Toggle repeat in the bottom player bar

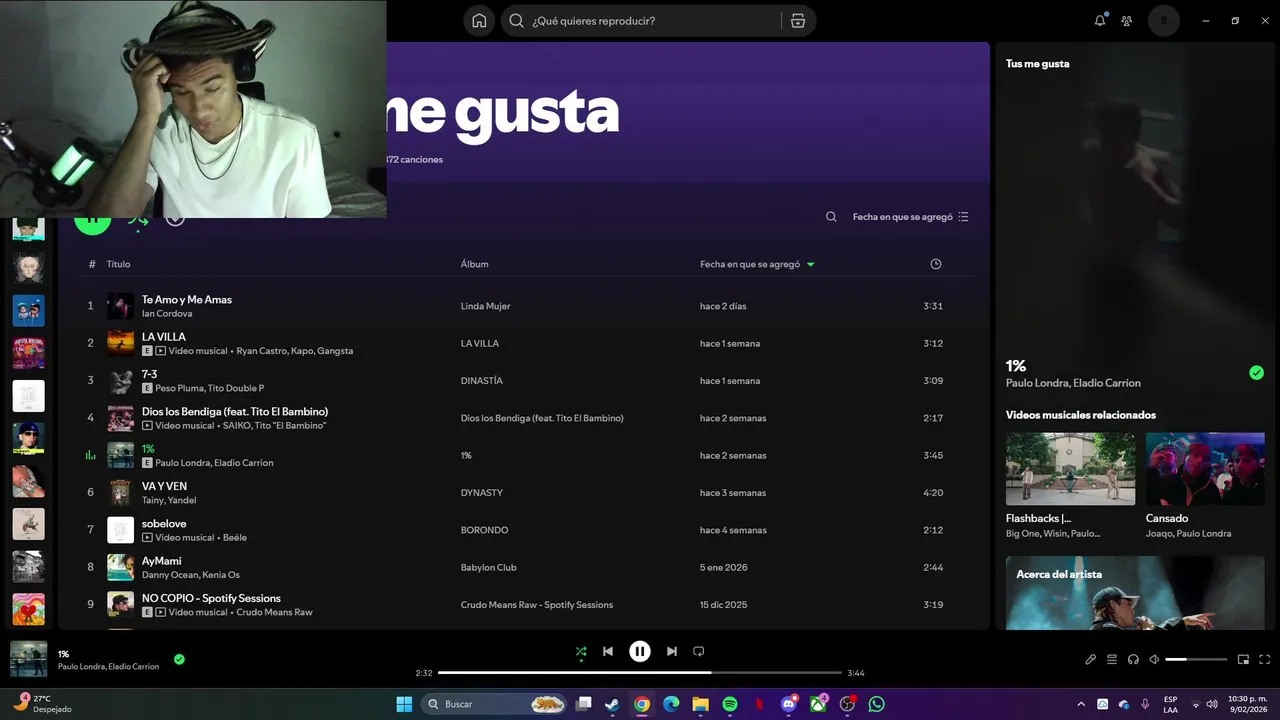click(699, 652)
